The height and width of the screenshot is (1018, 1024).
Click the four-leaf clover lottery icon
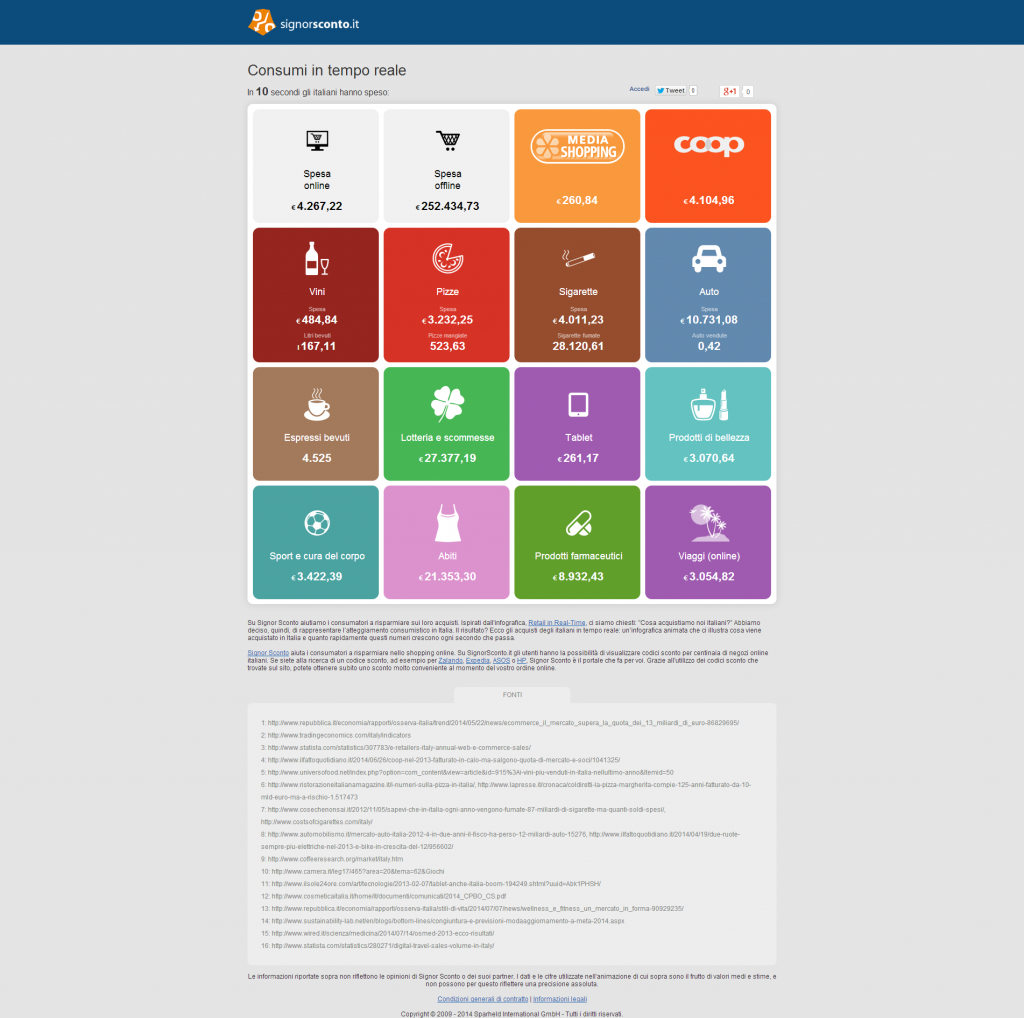[447, 404]
